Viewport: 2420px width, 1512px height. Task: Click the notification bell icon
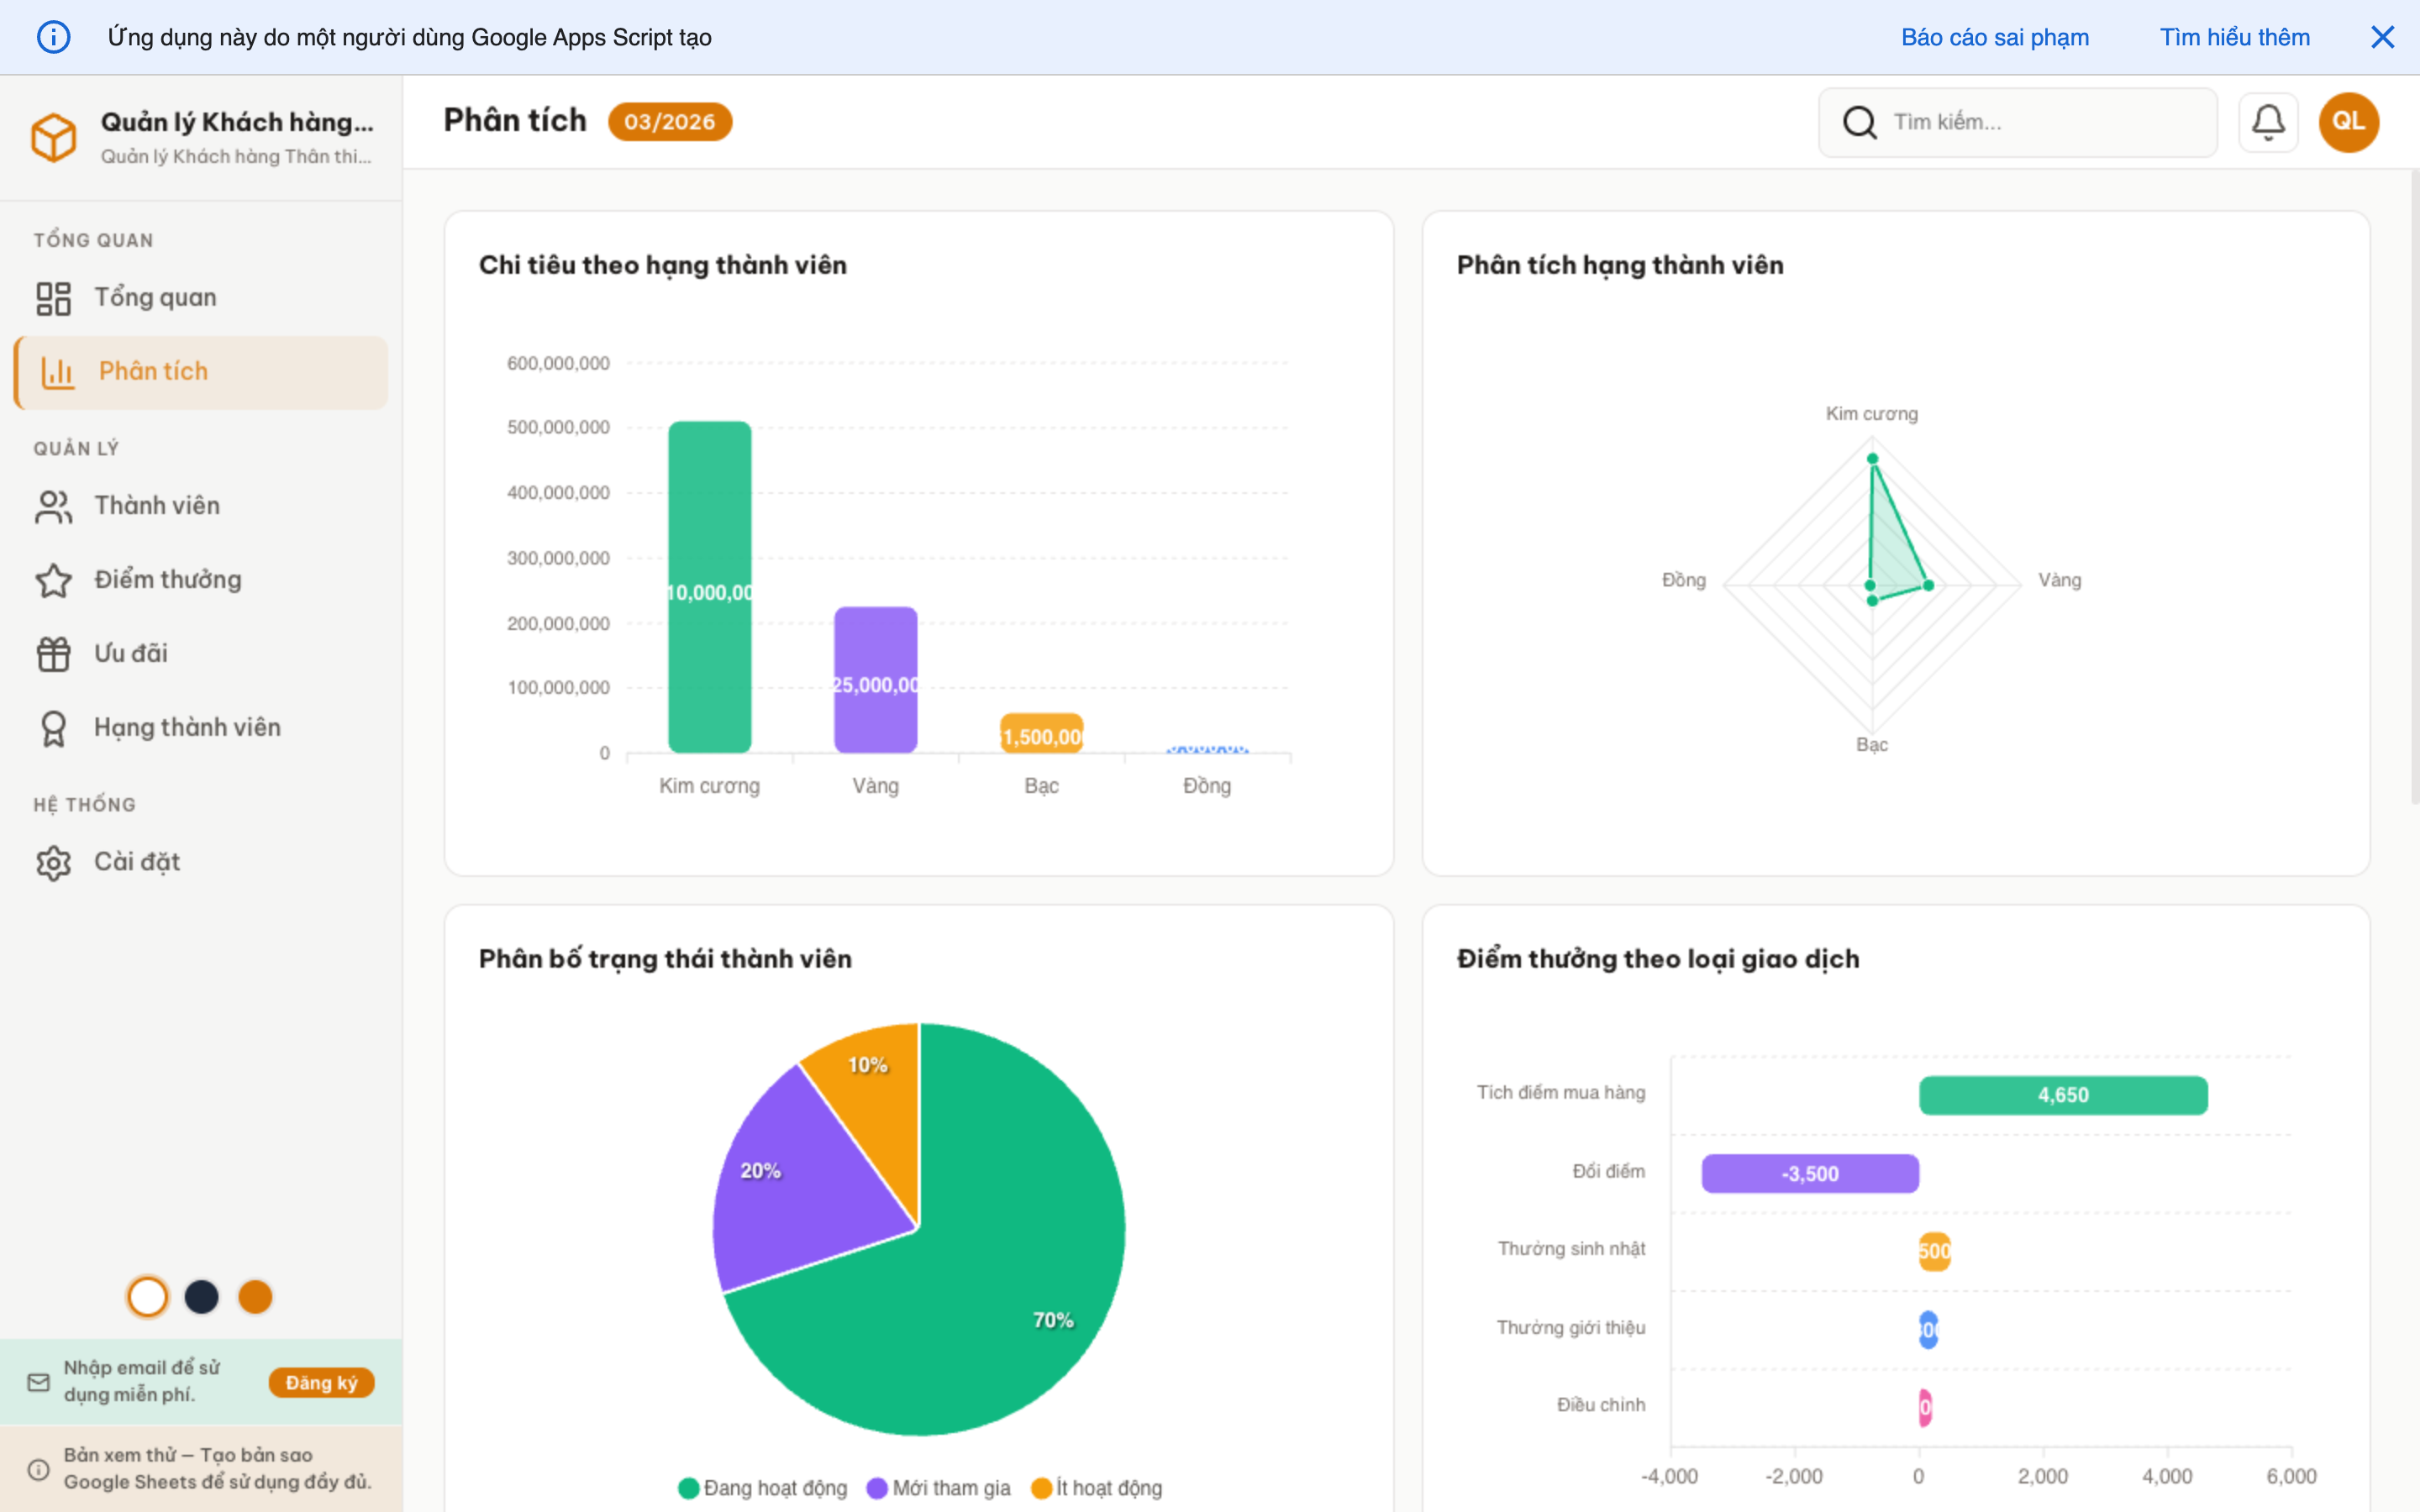point(2267,122)
